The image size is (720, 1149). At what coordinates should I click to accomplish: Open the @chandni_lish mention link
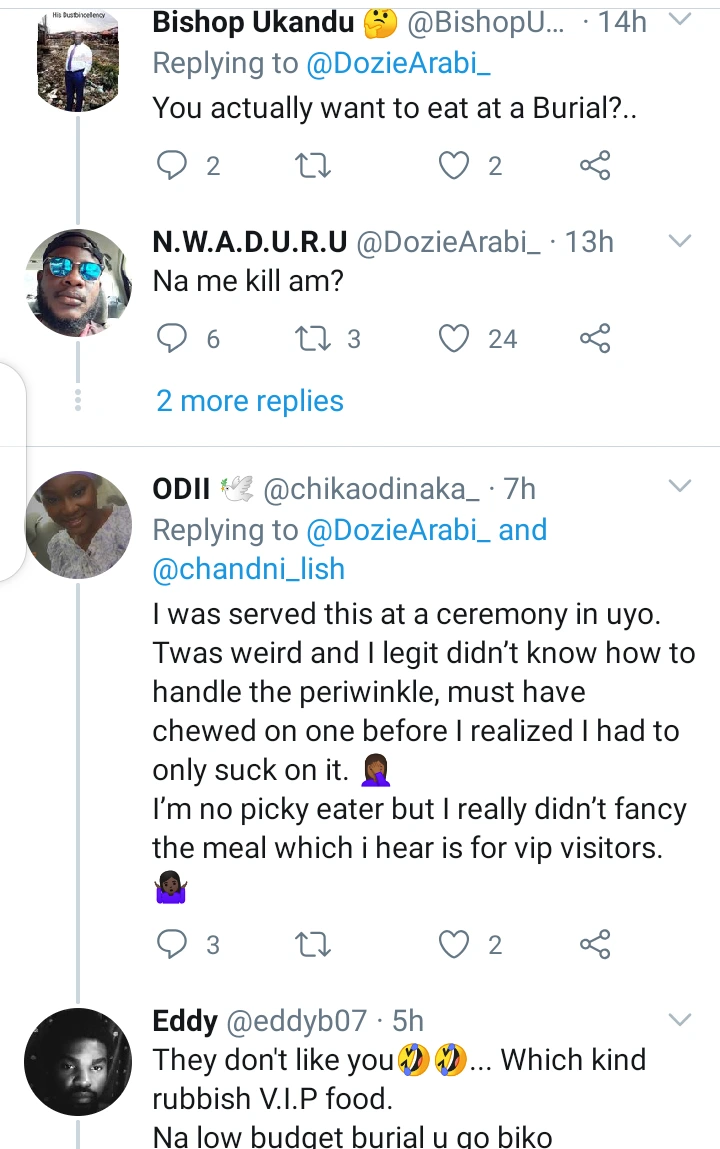coord(249,569)
